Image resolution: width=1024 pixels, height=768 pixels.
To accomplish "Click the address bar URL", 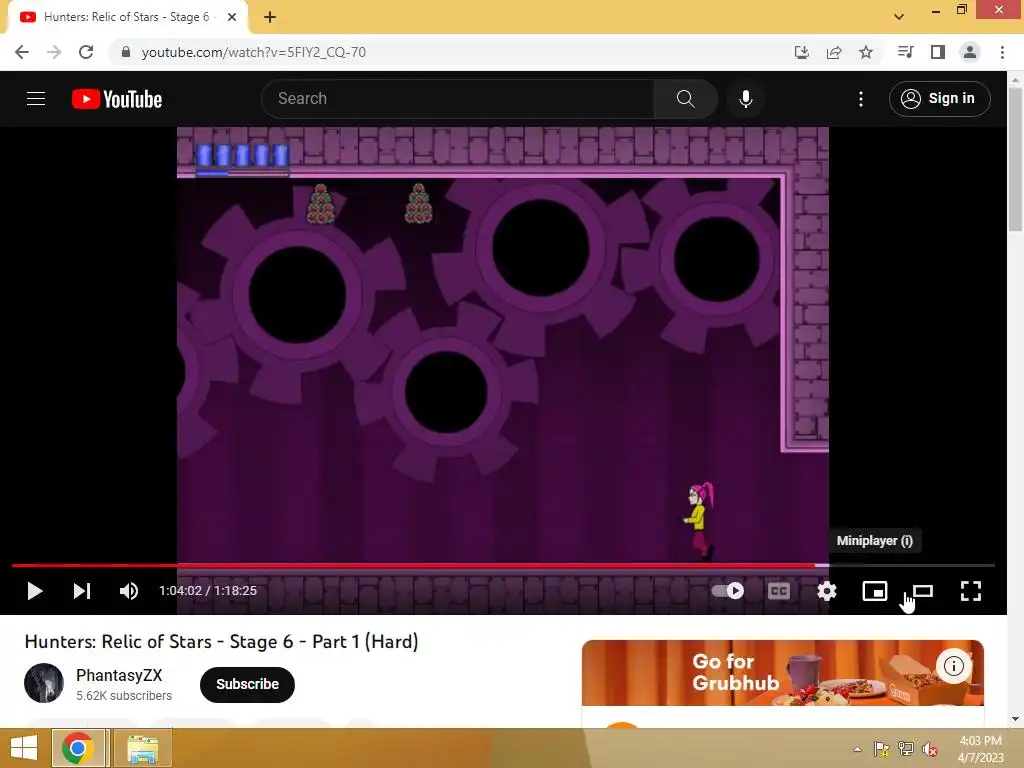I will tap(253, 52).
